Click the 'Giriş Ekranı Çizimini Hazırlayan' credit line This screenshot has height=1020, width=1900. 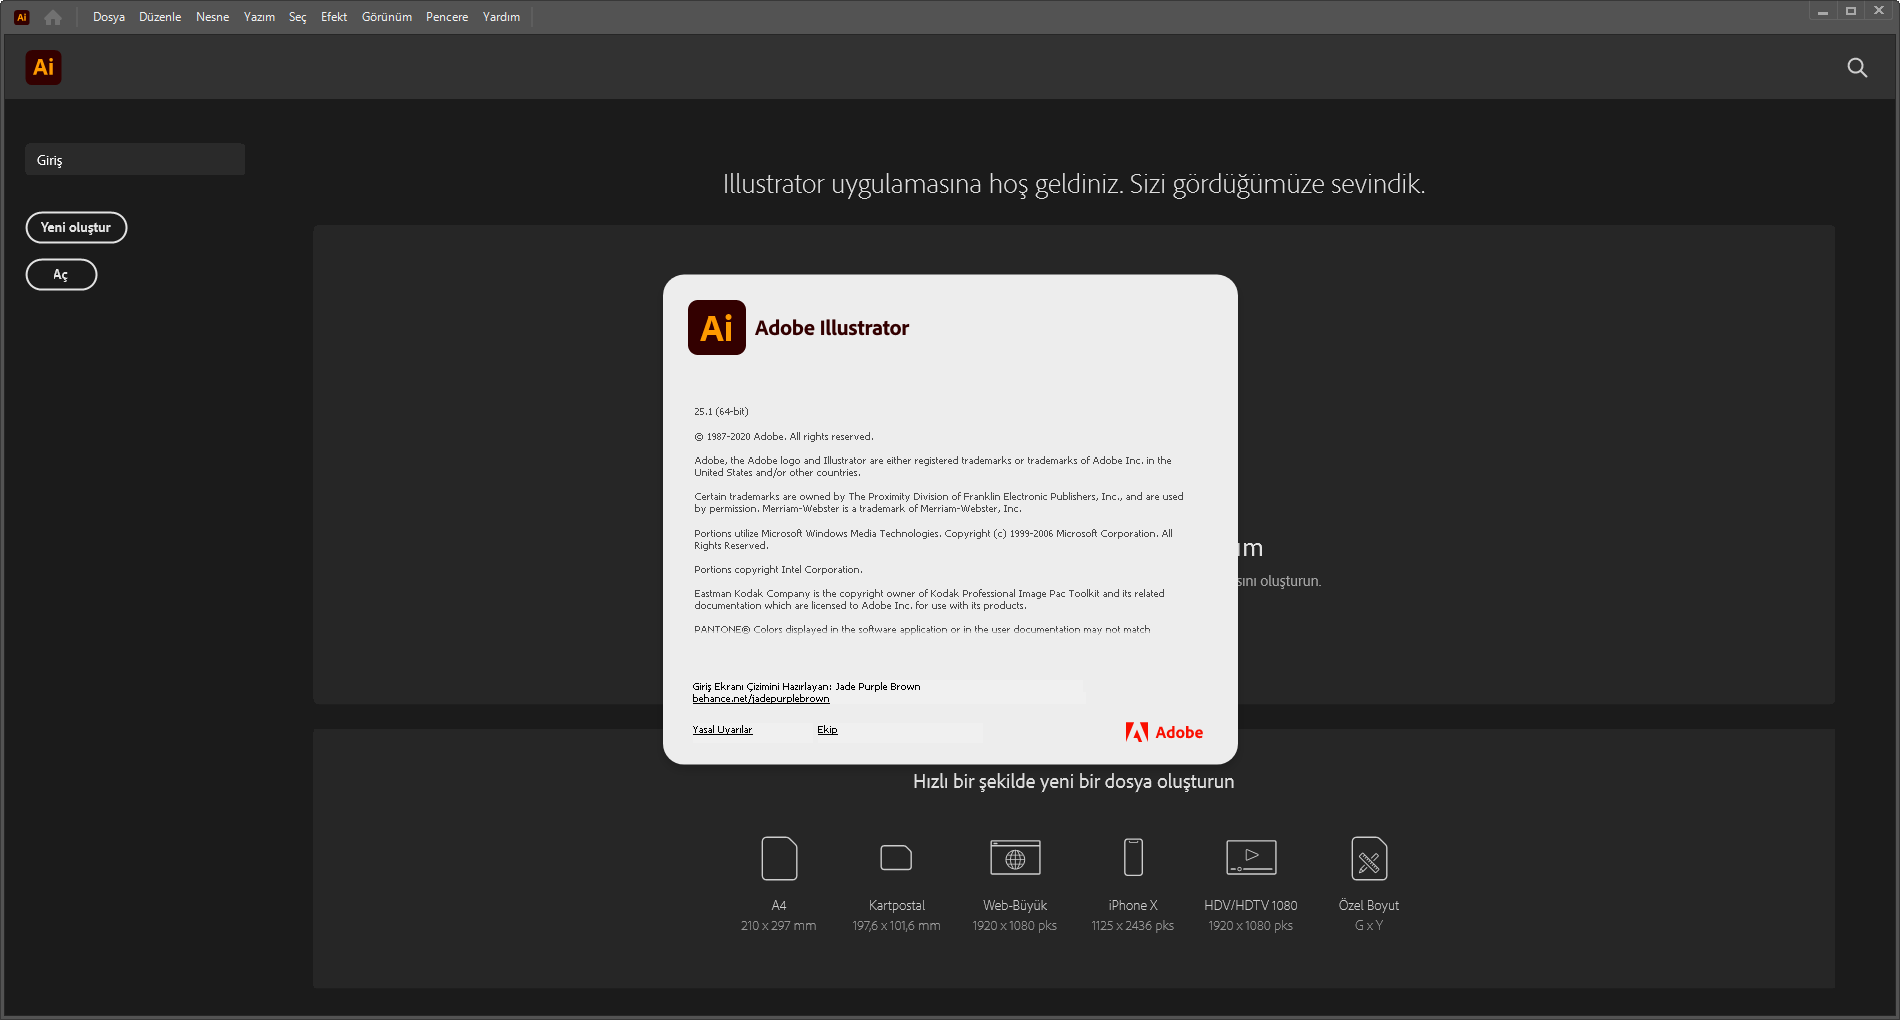pyautogui.click(x=806, y=687)
